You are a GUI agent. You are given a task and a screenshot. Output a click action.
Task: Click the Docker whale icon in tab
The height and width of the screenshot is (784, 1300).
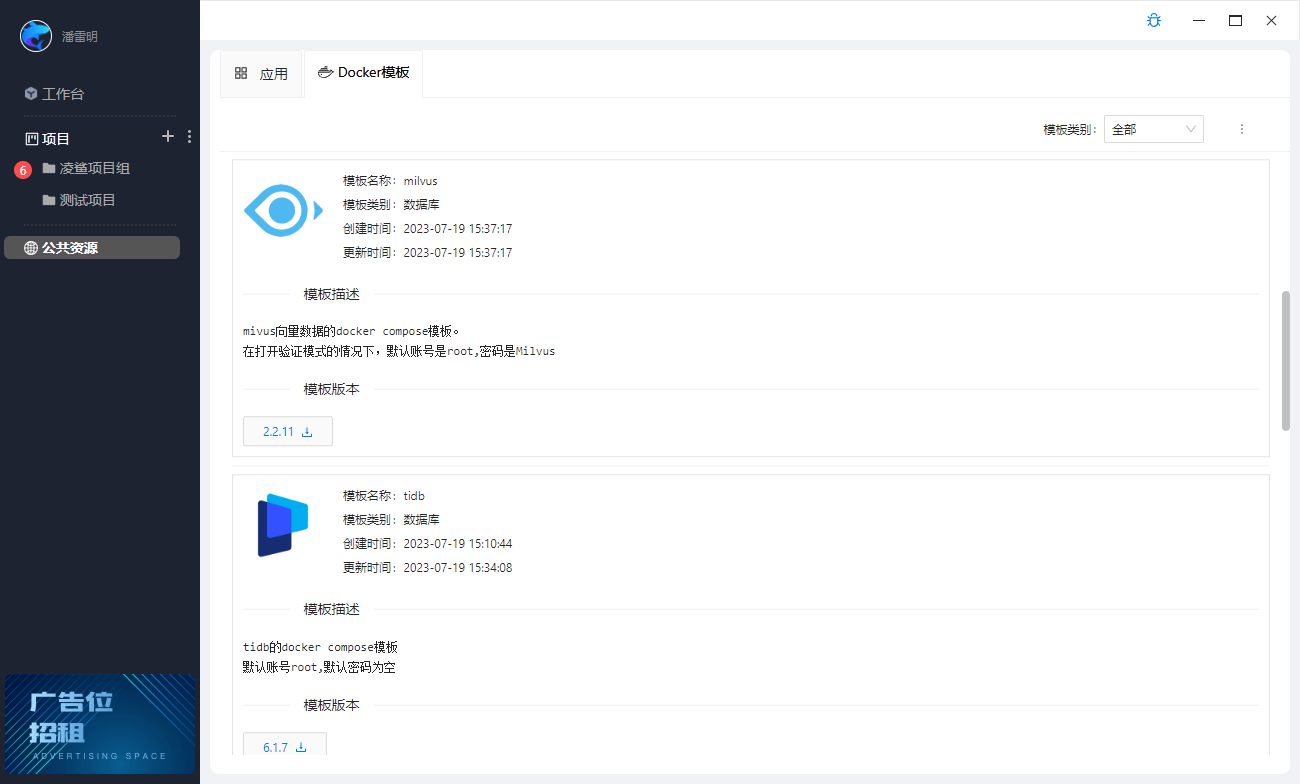coord(325,72)
